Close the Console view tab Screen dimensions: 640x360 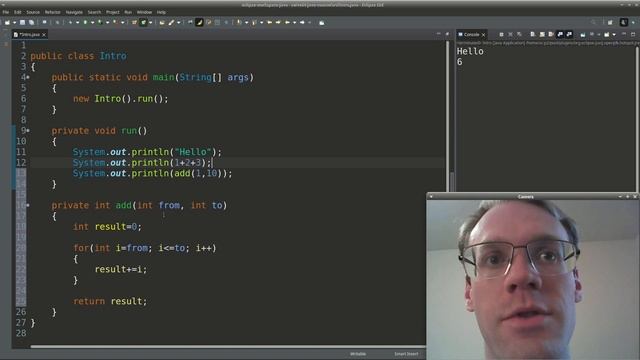[x=483, y=35]
